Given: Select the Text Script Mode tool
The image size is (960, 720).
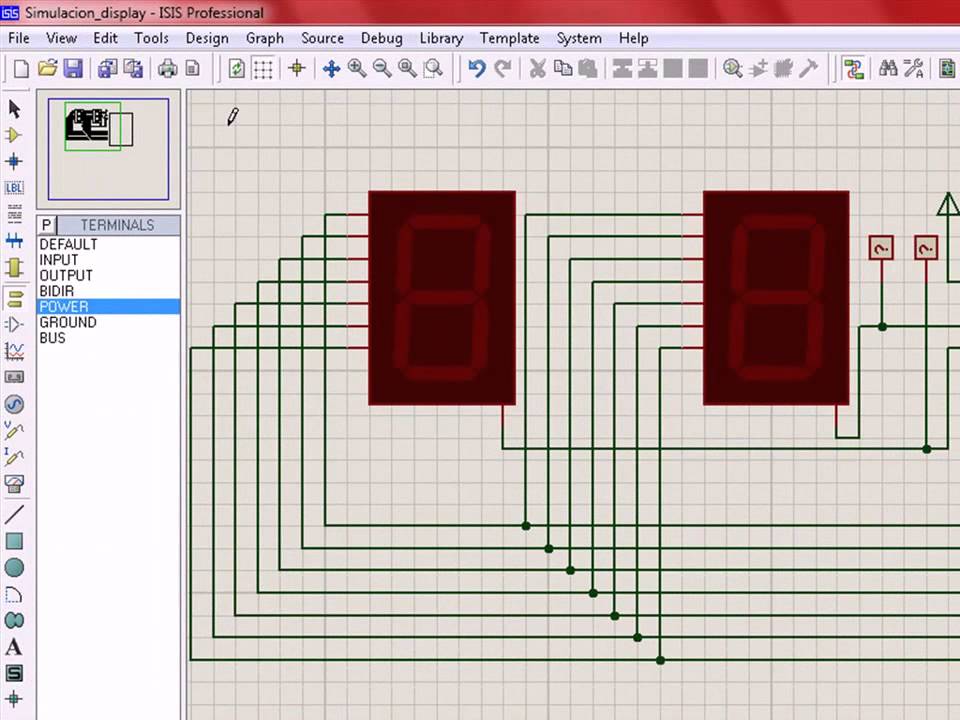Looking at the screenshot, I should coord(14,214).
